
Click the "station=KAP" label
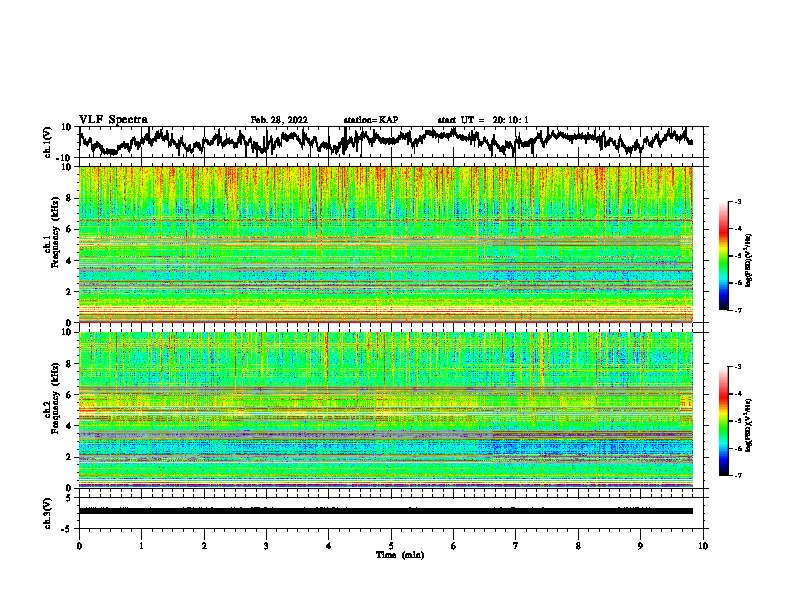[371, 120]
